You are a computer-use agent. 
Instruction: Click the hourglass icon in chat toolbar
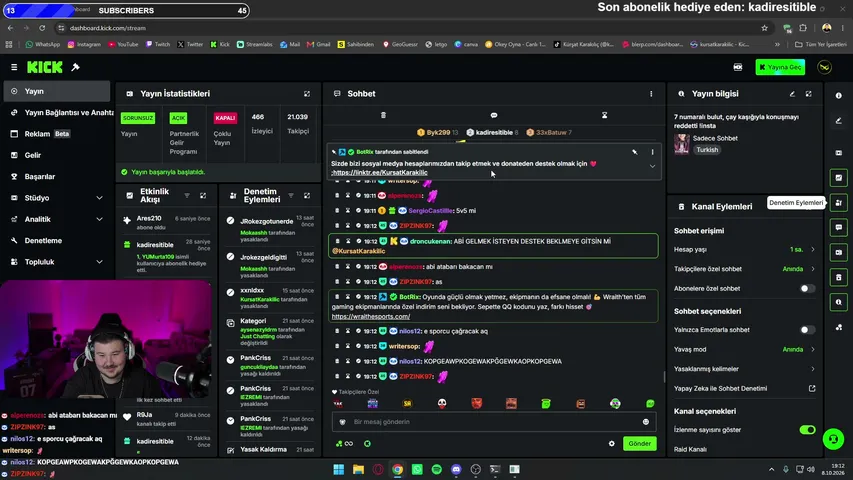pos(604,115)
